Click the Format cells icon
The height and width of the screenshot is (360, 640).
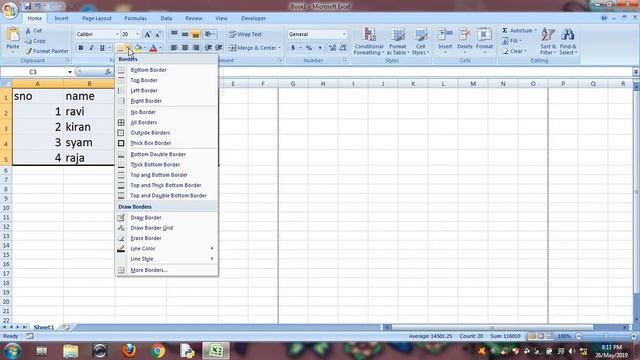(x=484, y=34)
